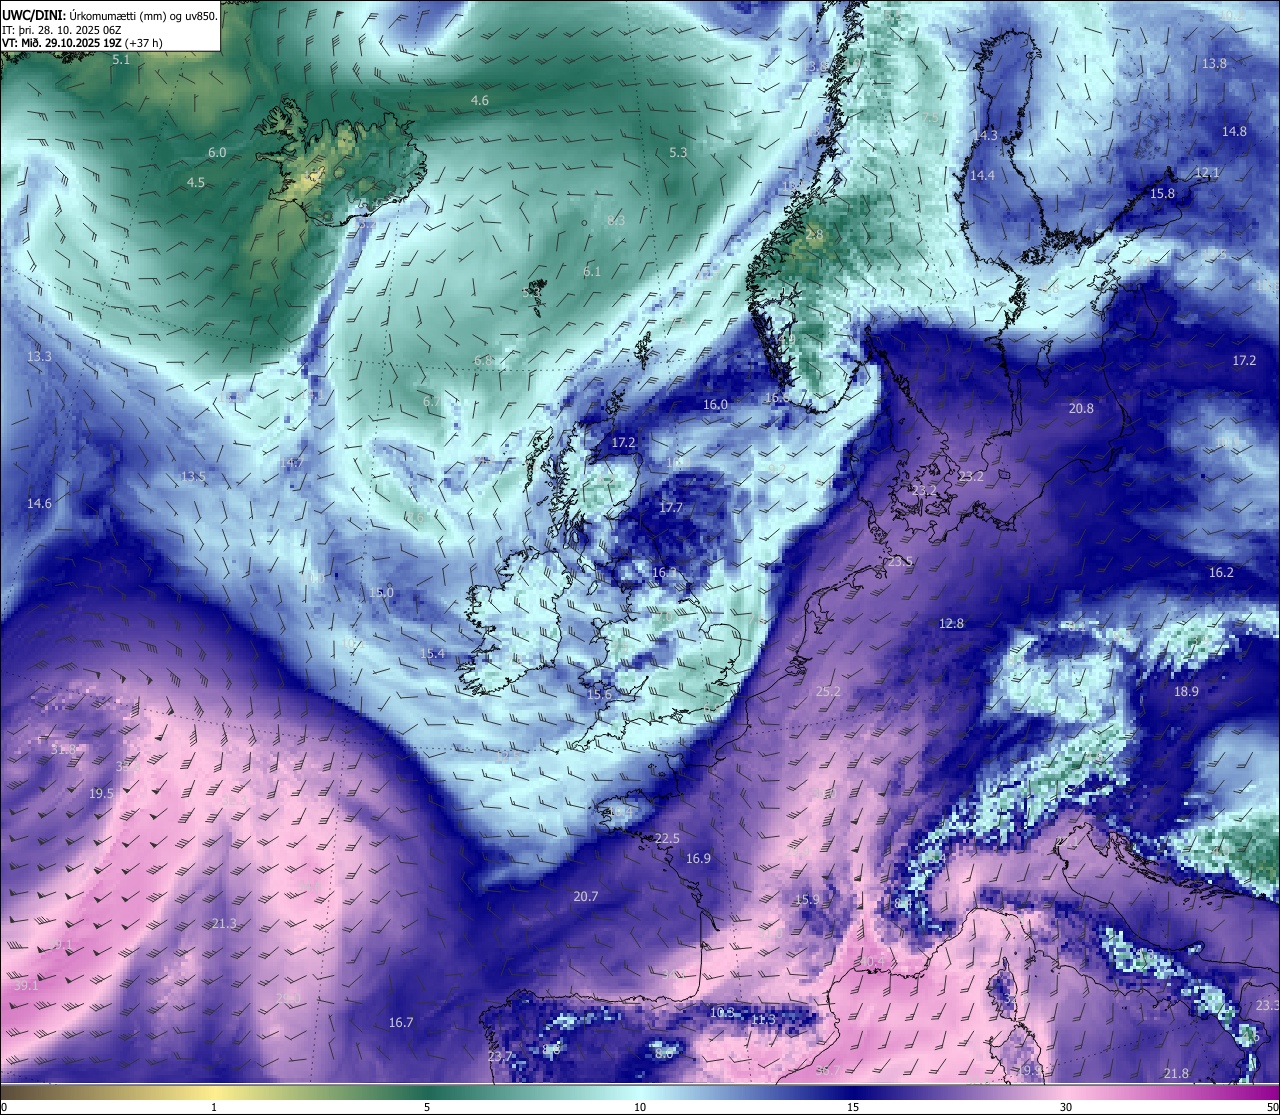Select the map value 21.8
Image resolution: width=1280 pixels, height=1115 pixels.
pos(1176,1074)
